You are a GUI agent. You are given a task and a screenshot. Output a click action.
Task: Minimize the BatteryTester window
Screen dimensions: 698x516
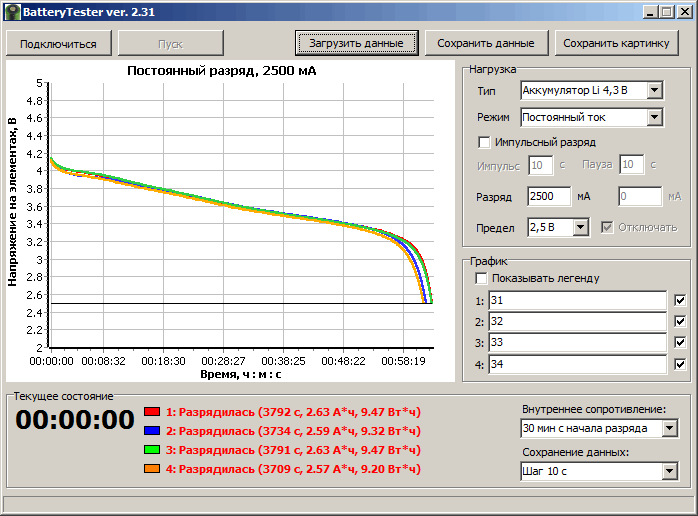coord(650,12)
